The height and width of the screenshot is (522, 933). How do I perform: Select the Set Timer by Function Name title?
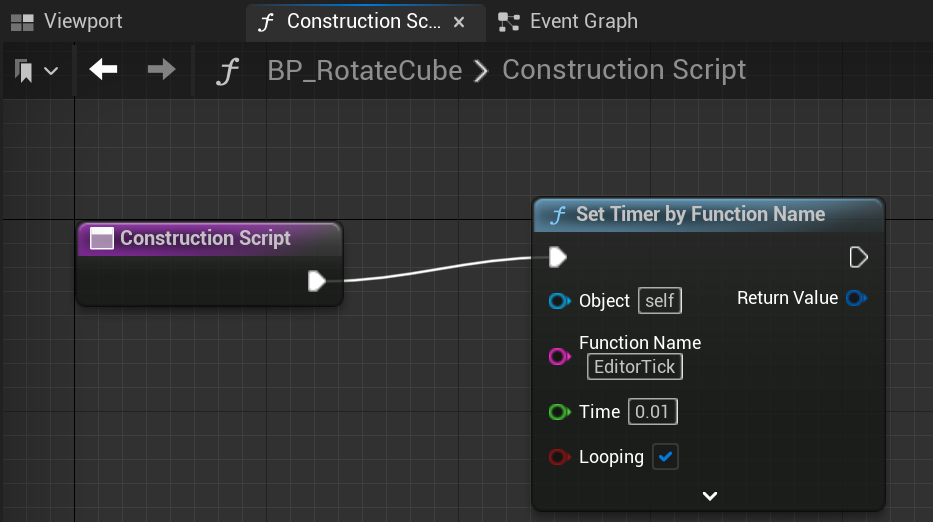[x=700, y=214]
